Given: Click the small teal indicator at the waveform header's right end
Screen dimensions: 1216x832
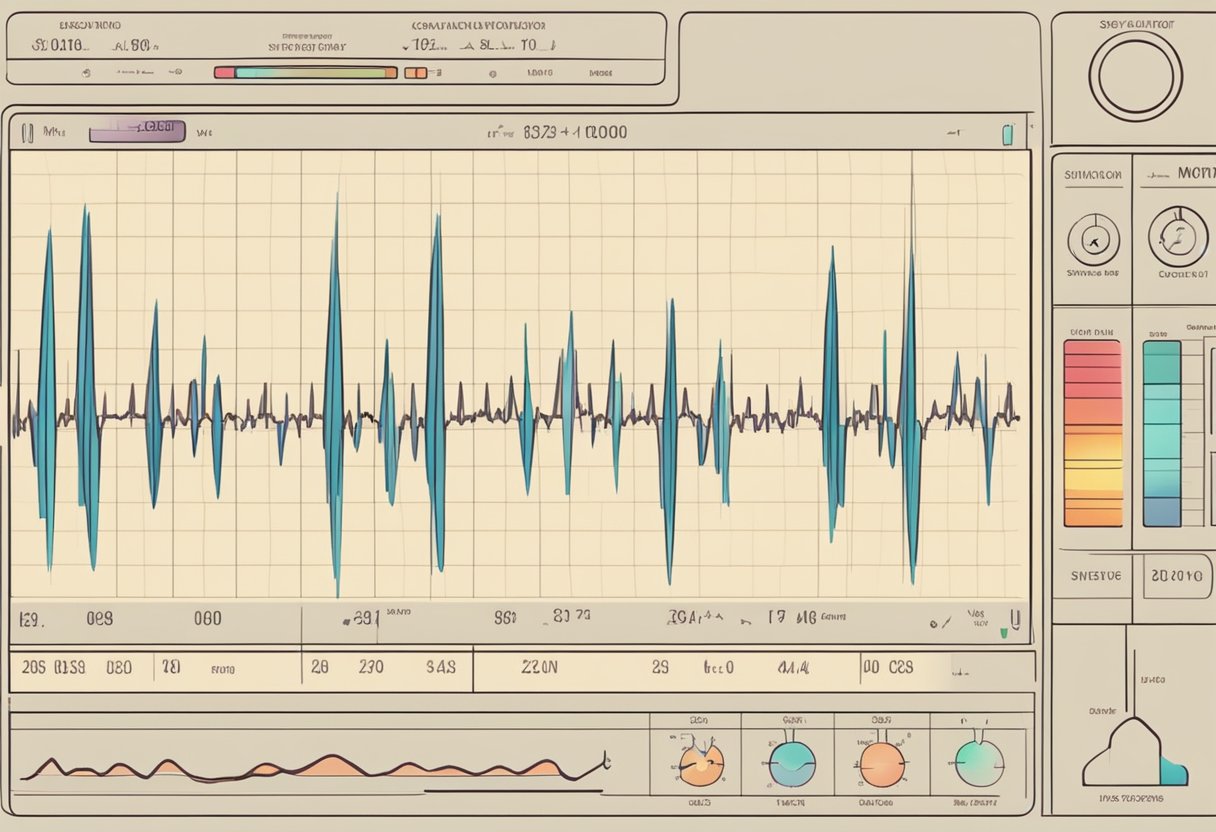Looking at the screenshot, I should 1008,134.
